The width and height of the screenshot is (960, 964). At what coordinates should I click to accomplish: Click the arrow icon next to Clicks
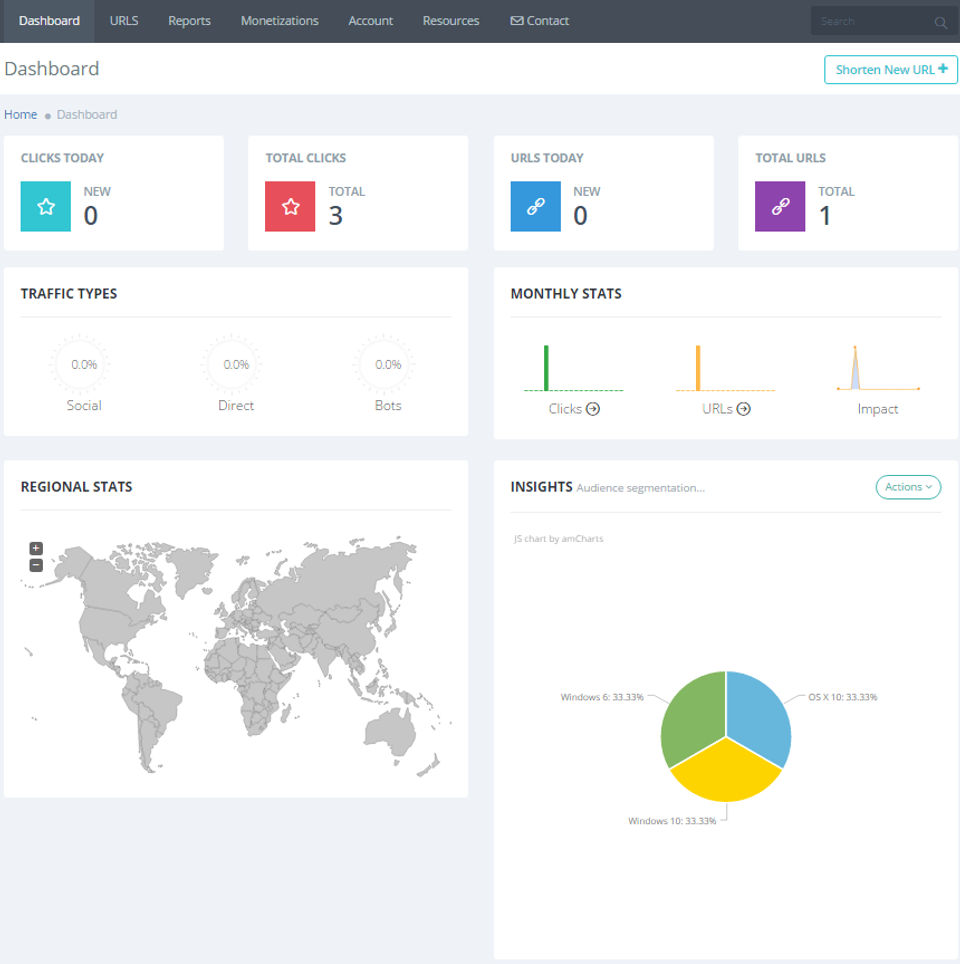pyautogui.click(x=593, y=409)
